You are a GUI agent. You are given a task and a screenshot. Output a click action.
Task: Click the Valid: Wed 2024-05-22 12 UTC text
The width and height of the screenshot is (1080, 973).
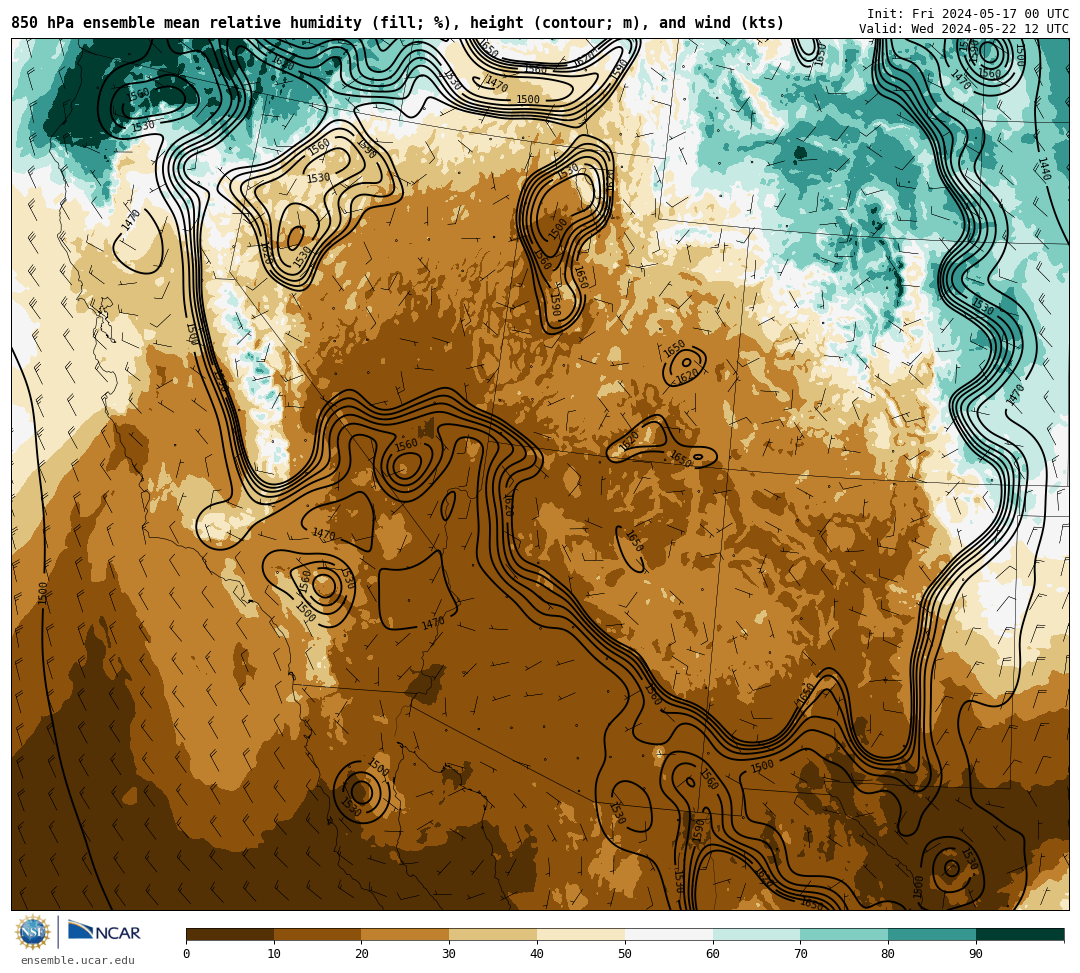pos(964,29)
